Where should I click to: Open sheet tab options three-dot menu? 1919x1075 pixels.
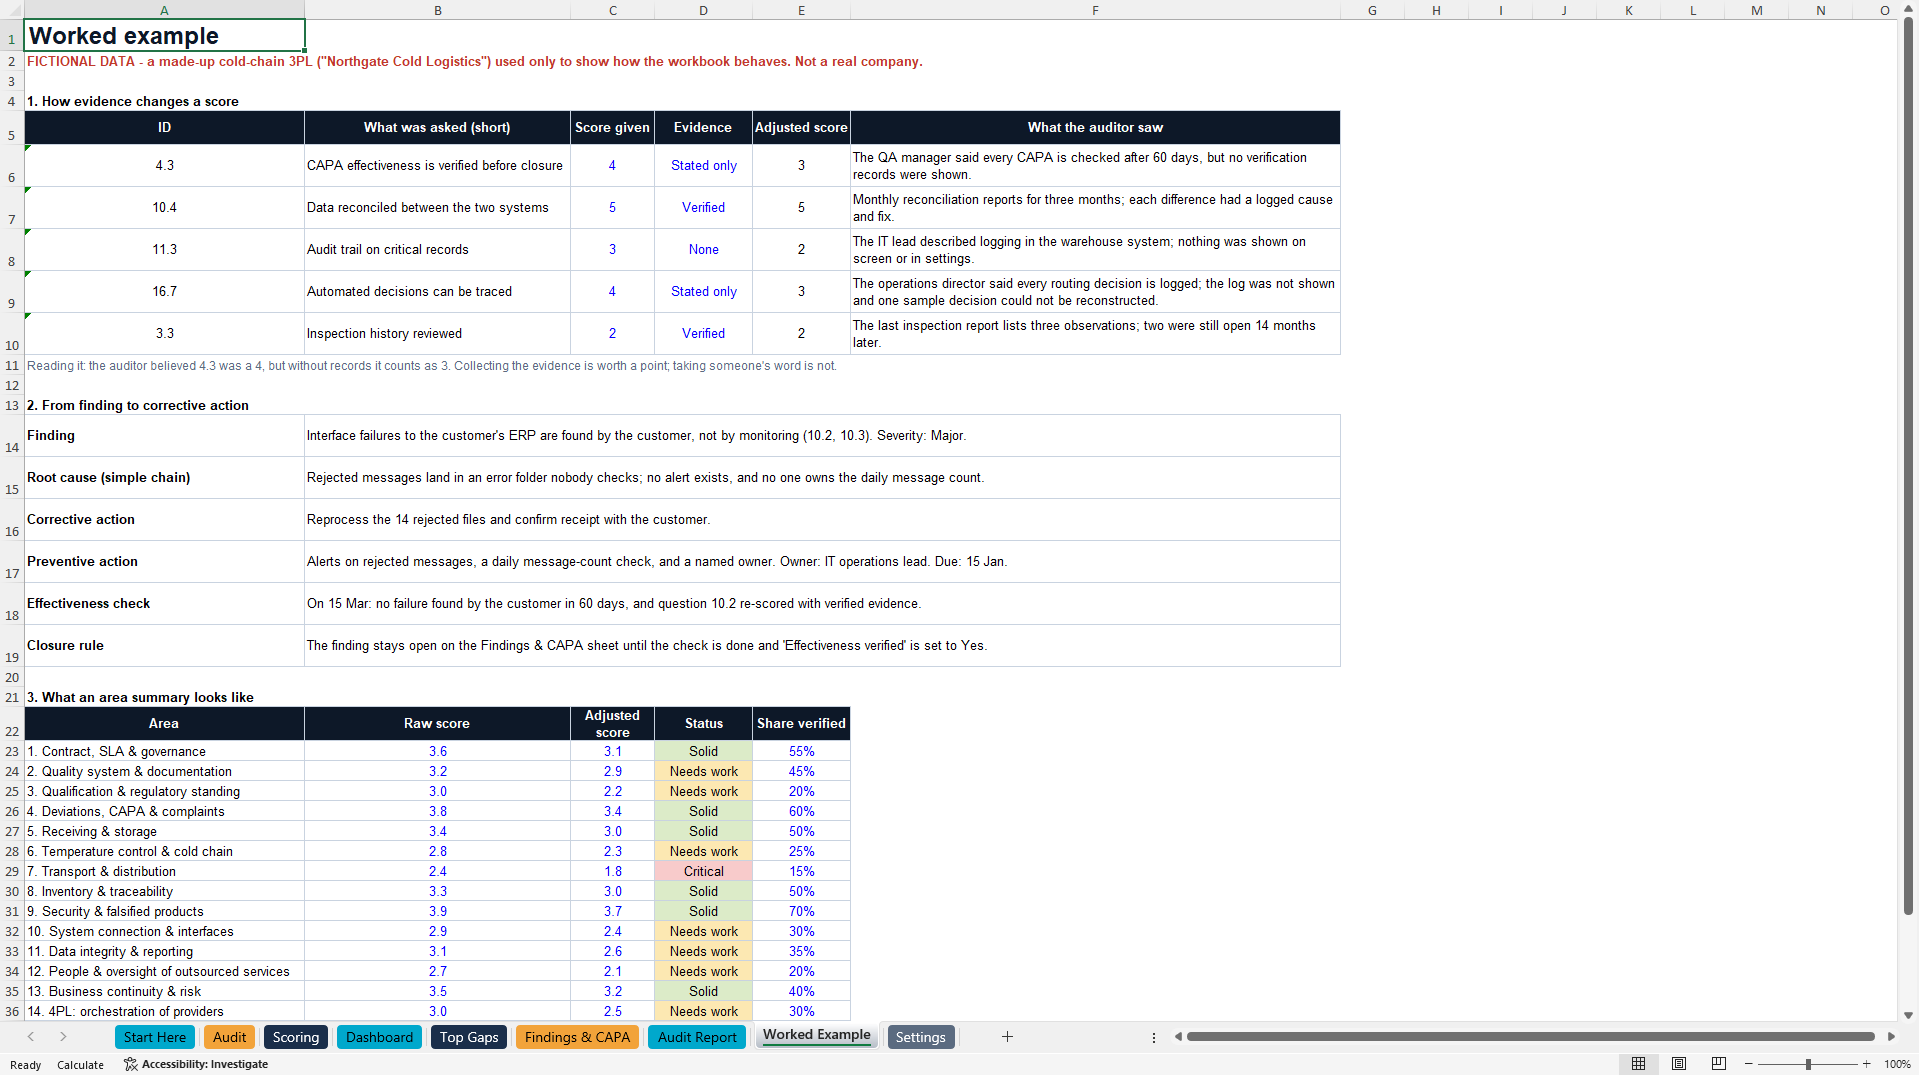tap(1154, 1038)
